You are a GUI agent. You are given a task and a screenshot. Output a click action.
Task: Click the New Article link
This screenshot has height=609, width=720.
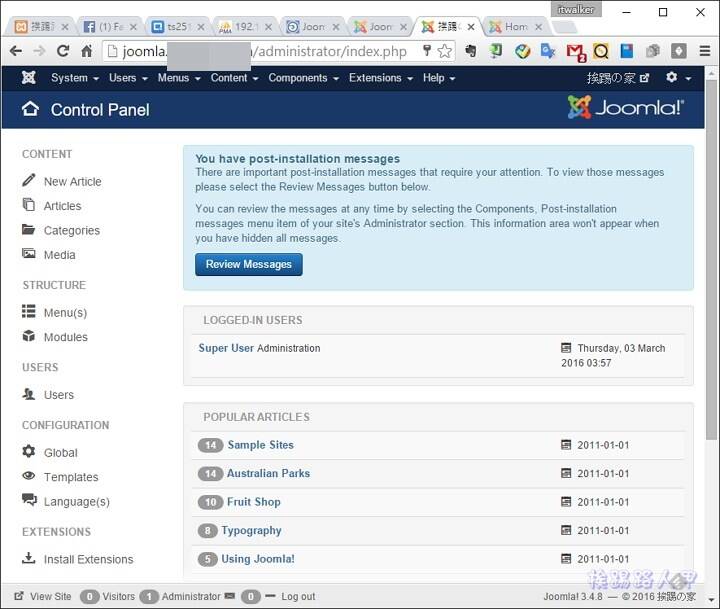click(73, 181)
